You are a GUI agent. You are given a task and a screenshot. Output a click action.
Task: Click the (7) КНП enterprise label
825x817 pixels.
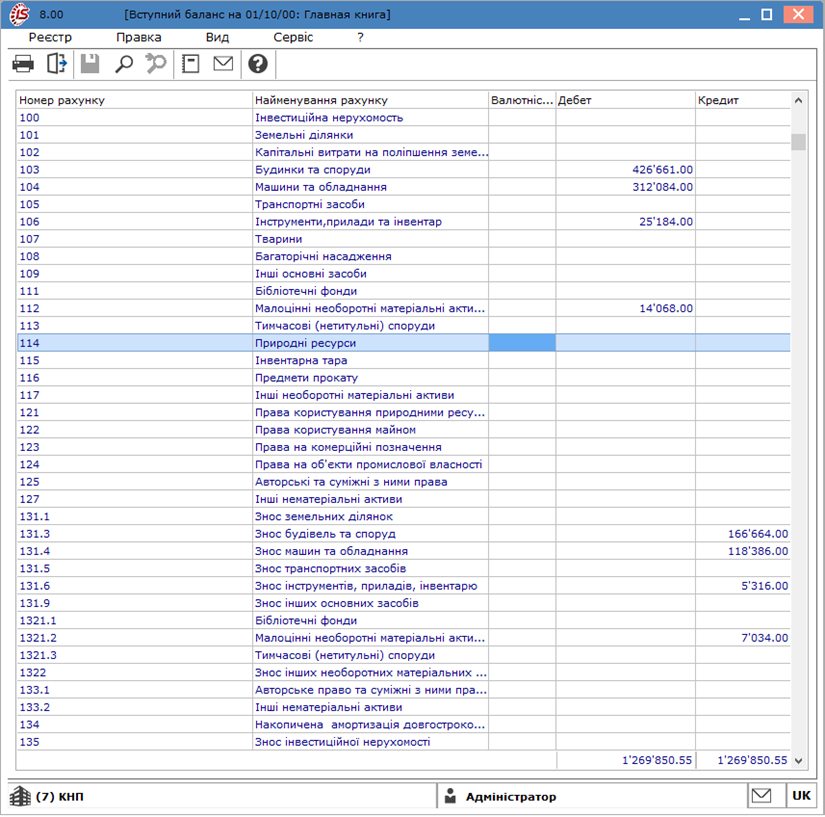point(59,796)
